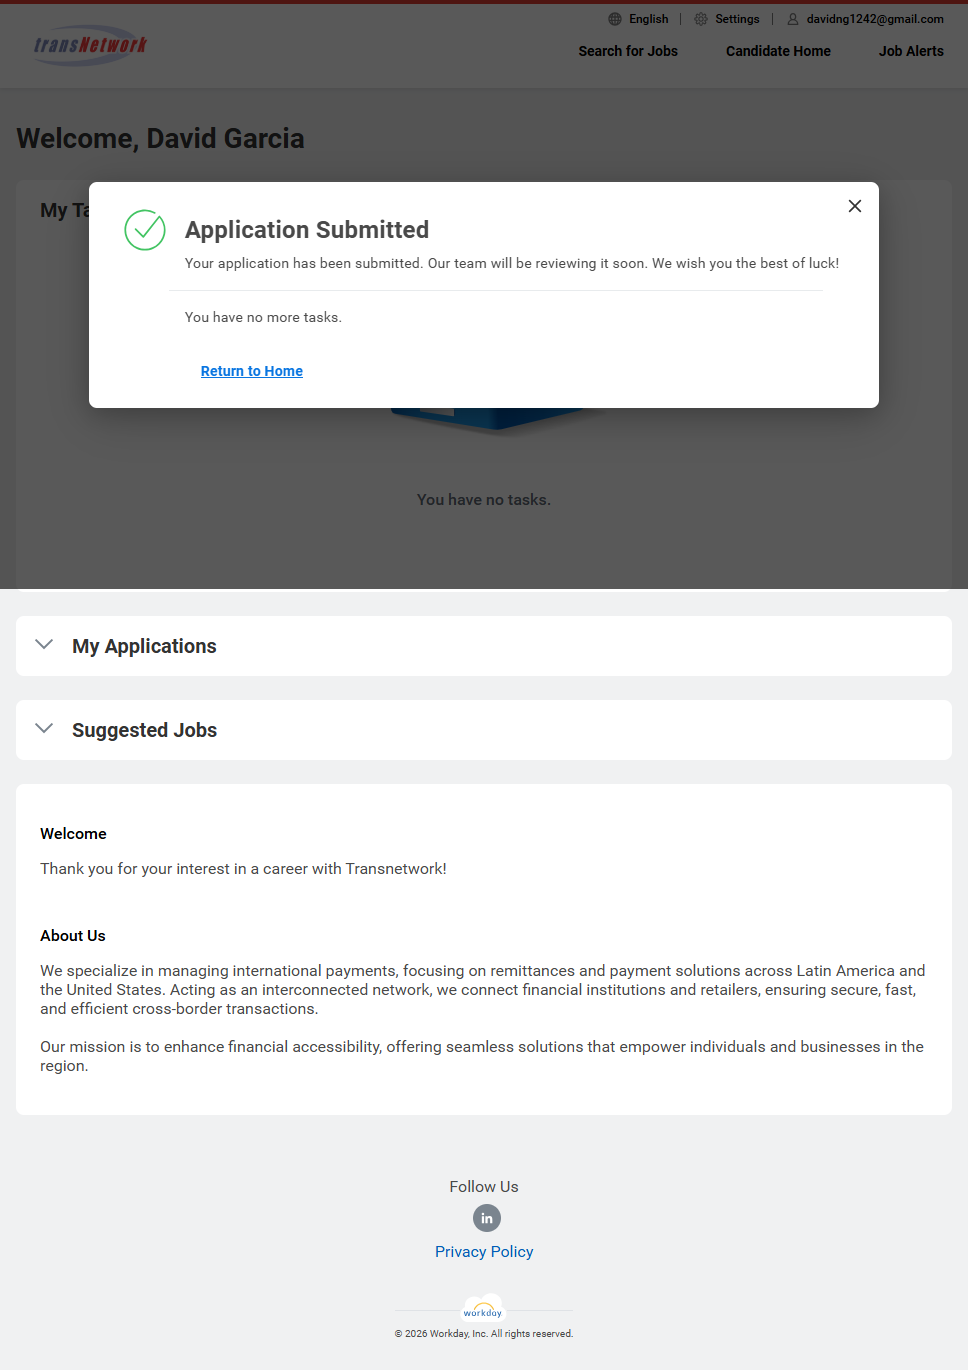Click the globe language icon

[x=615, y=19]
